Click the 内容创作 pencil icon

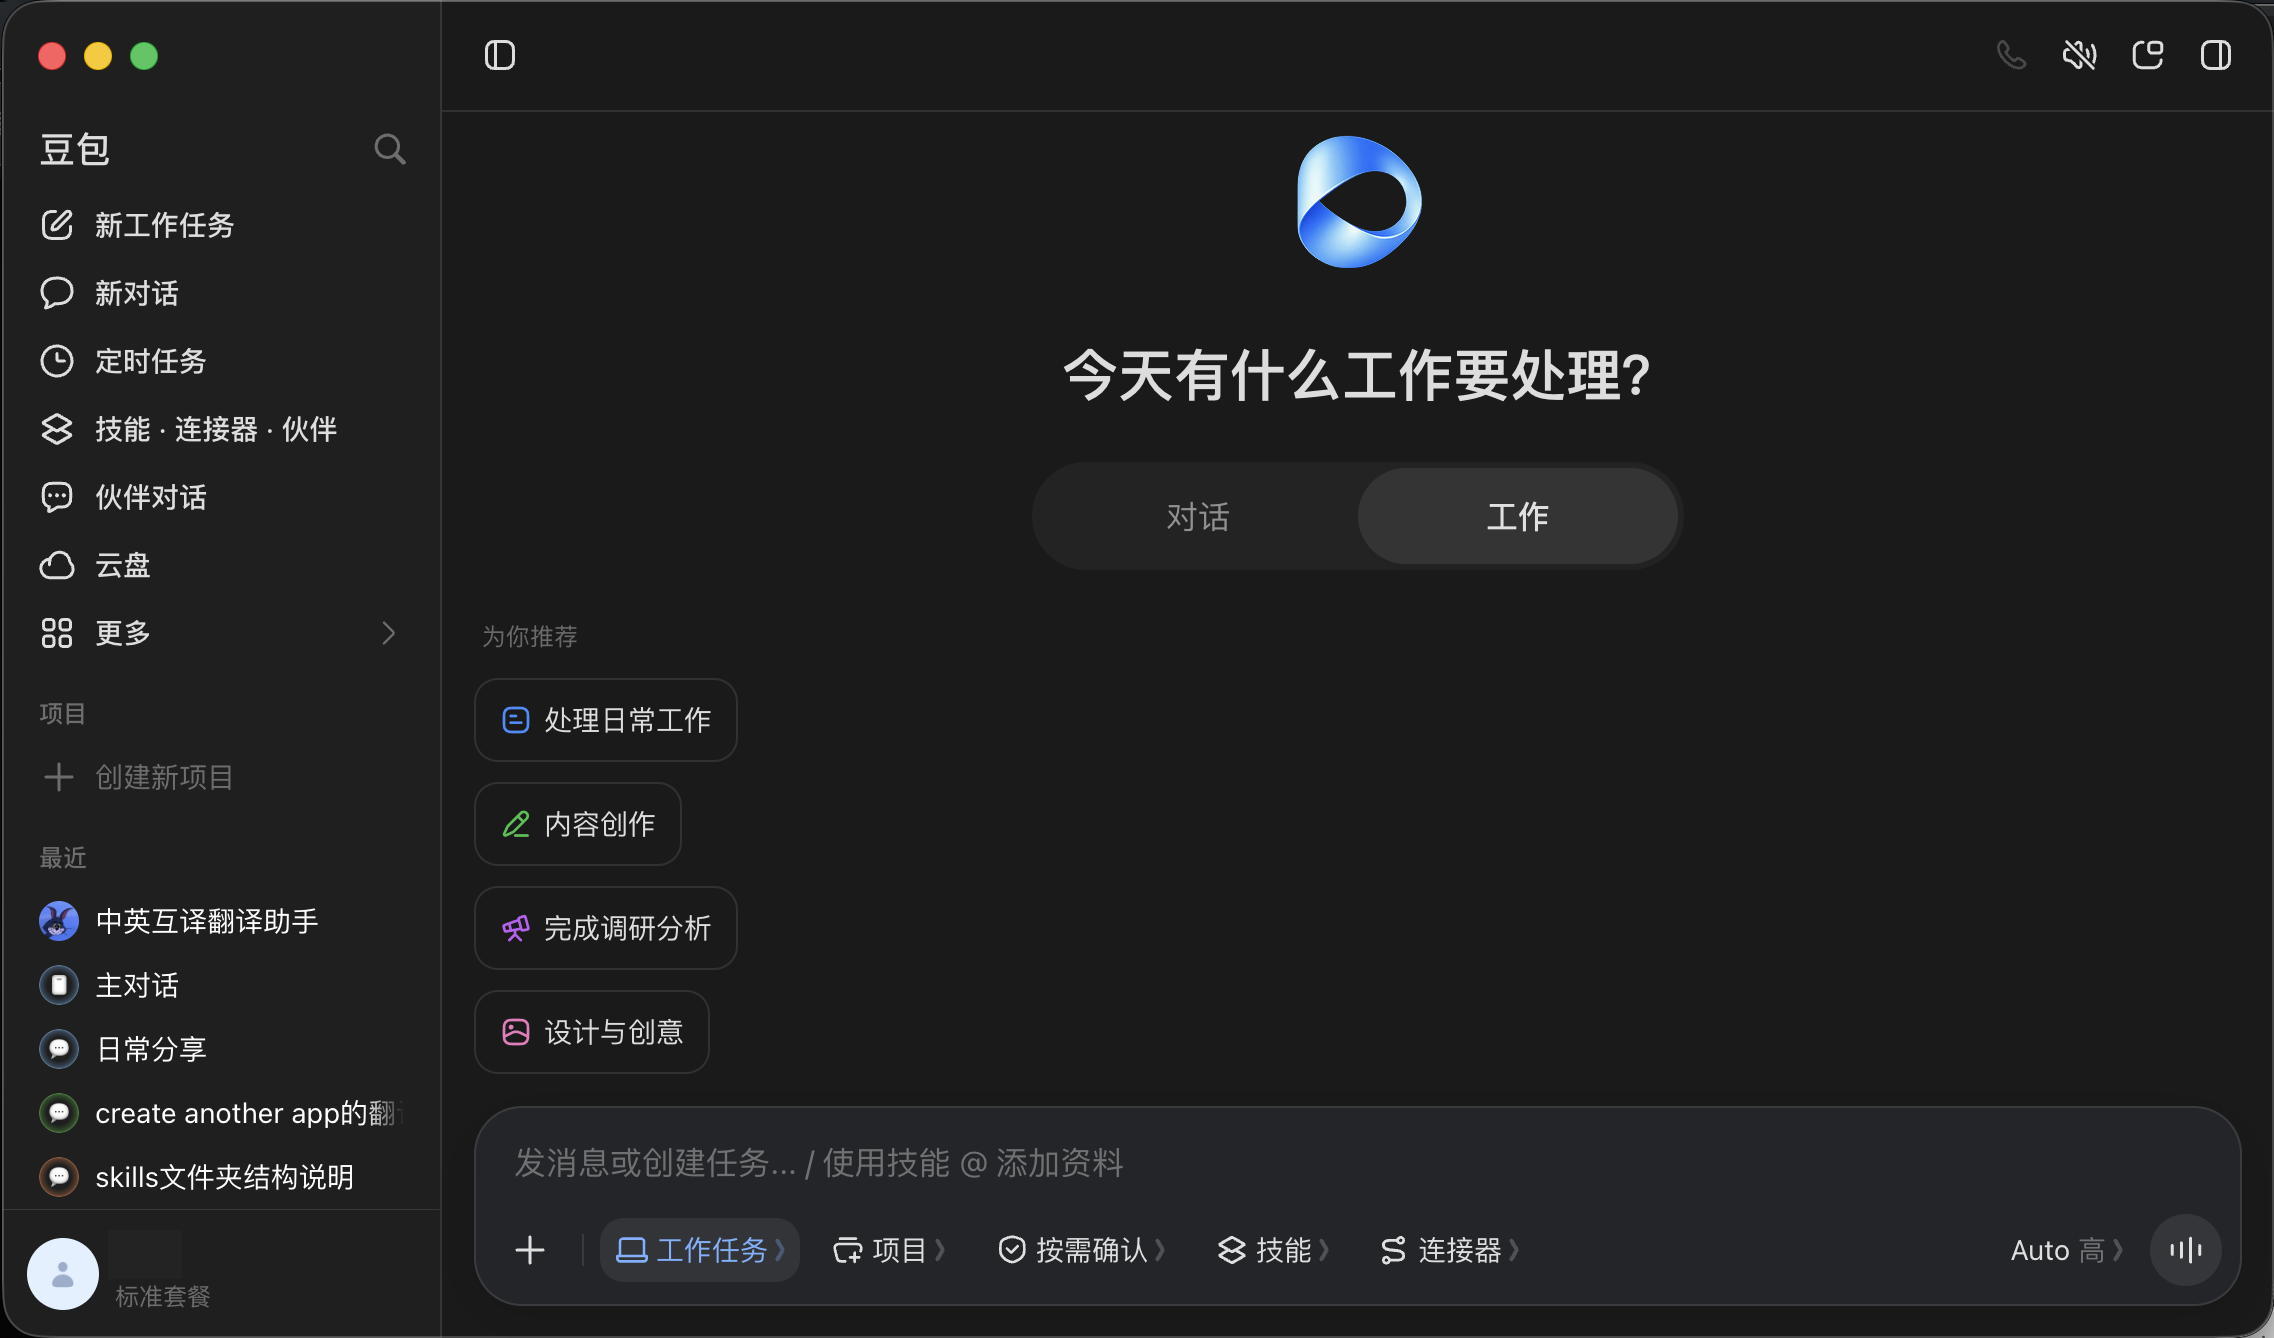516,824
